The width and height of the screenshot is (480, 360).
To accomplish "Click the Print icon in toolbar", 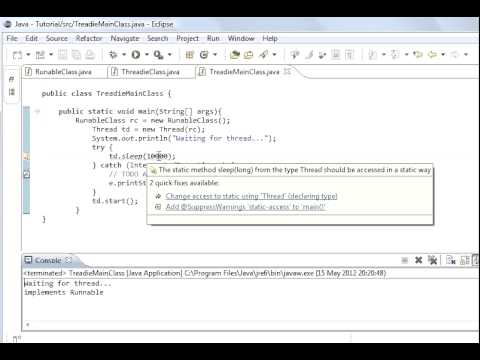I will [90, 54].
